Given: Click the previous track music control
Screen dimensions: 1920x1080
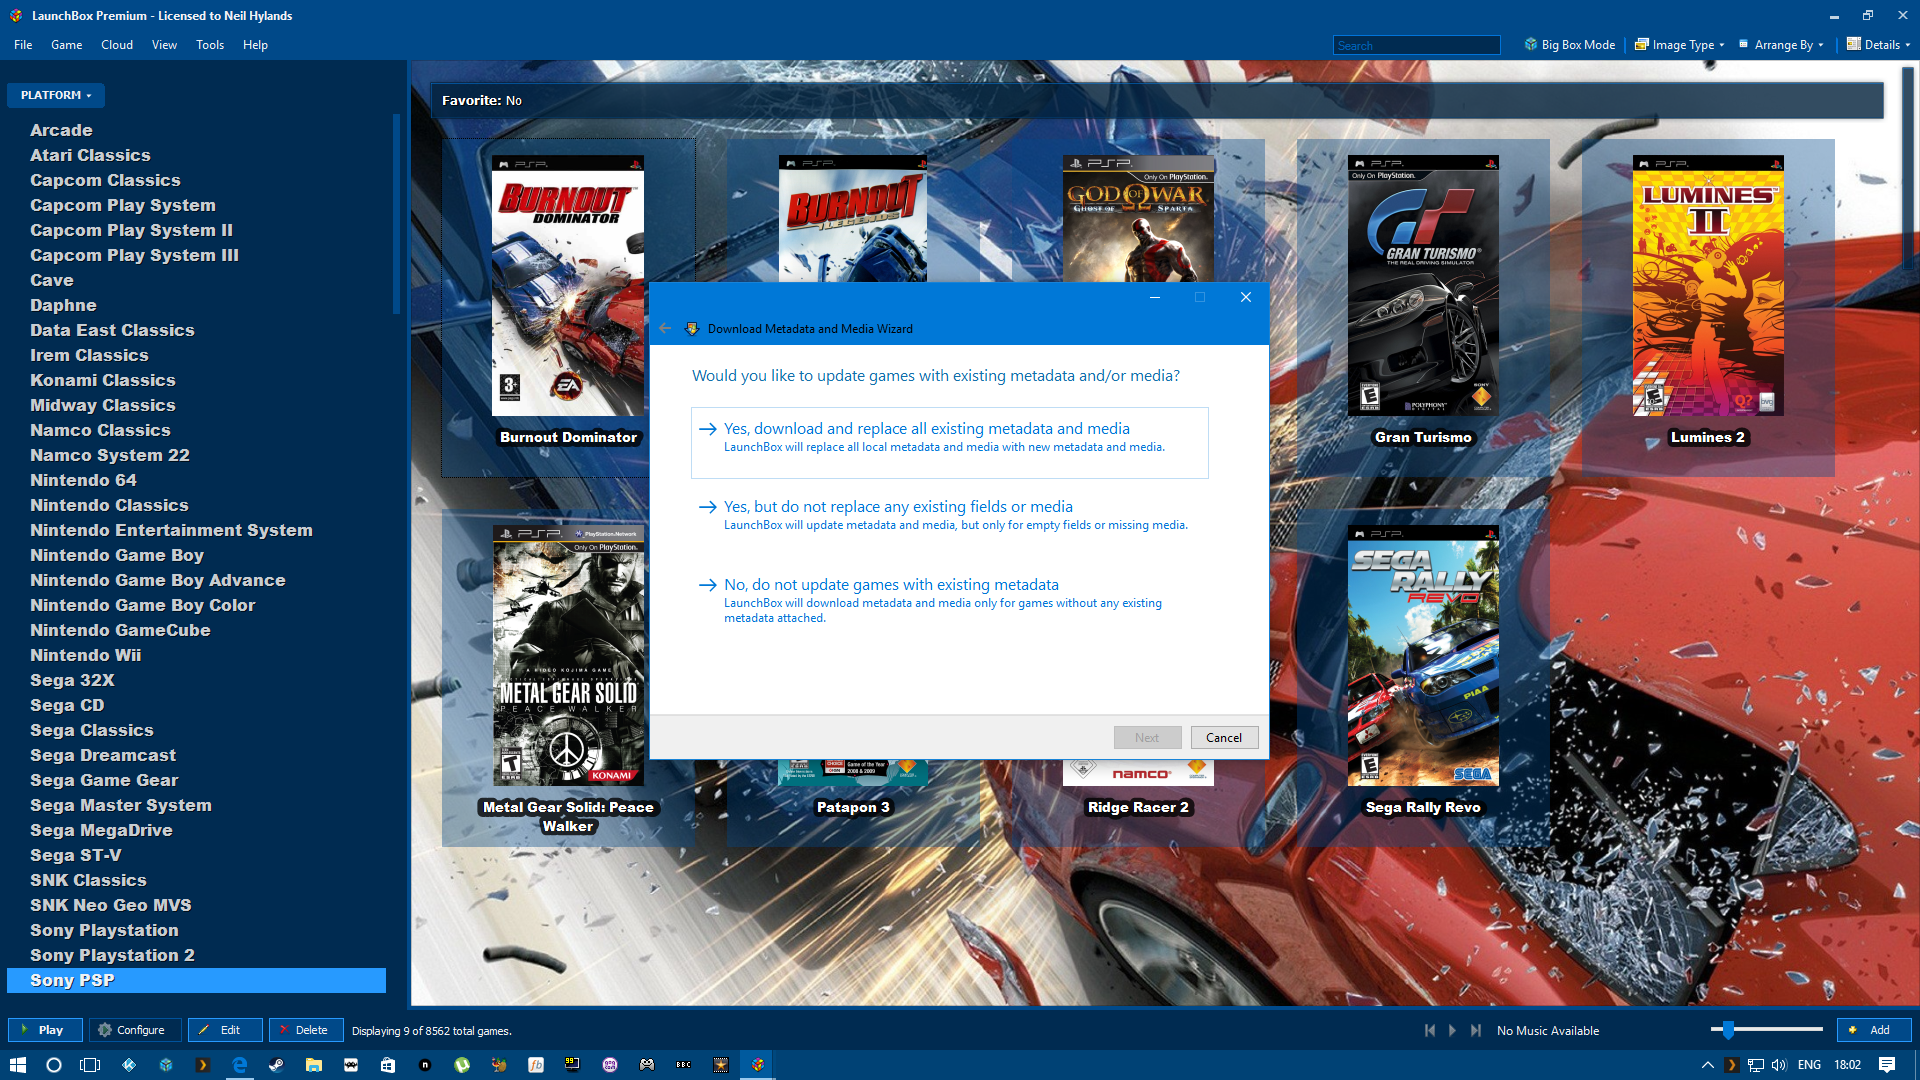Looking at the screenshot, I should pyautogui.click(x=1430, y=1031).
